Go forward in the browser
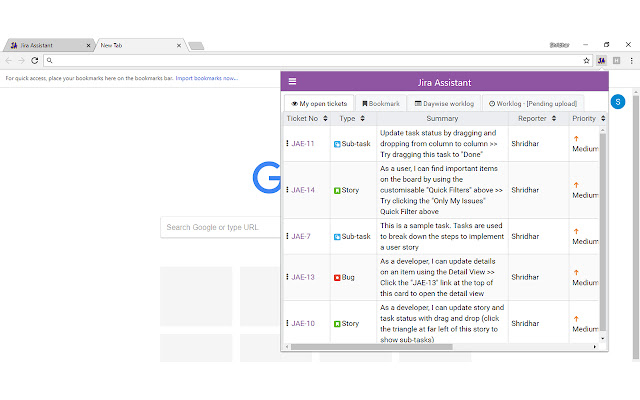 (21, 60)
